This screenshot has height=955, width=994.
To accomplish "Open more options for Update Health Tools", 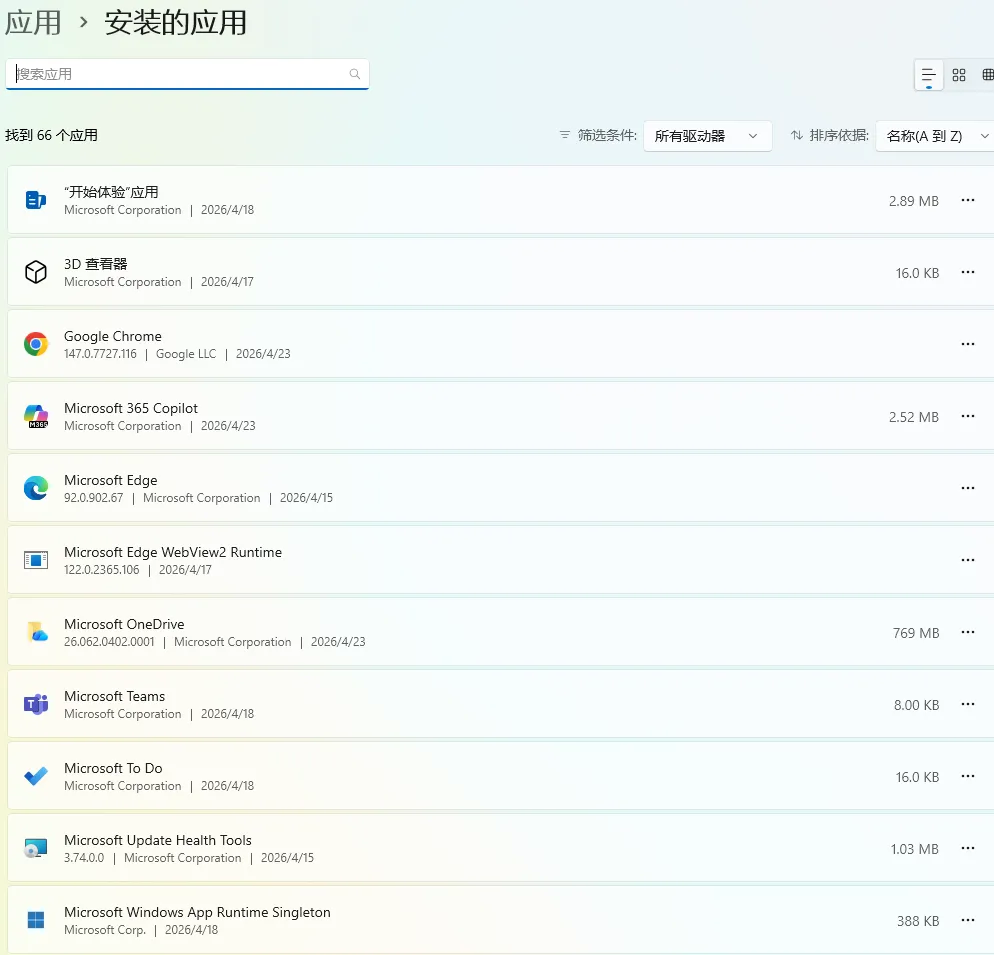I will pos(968,848).
